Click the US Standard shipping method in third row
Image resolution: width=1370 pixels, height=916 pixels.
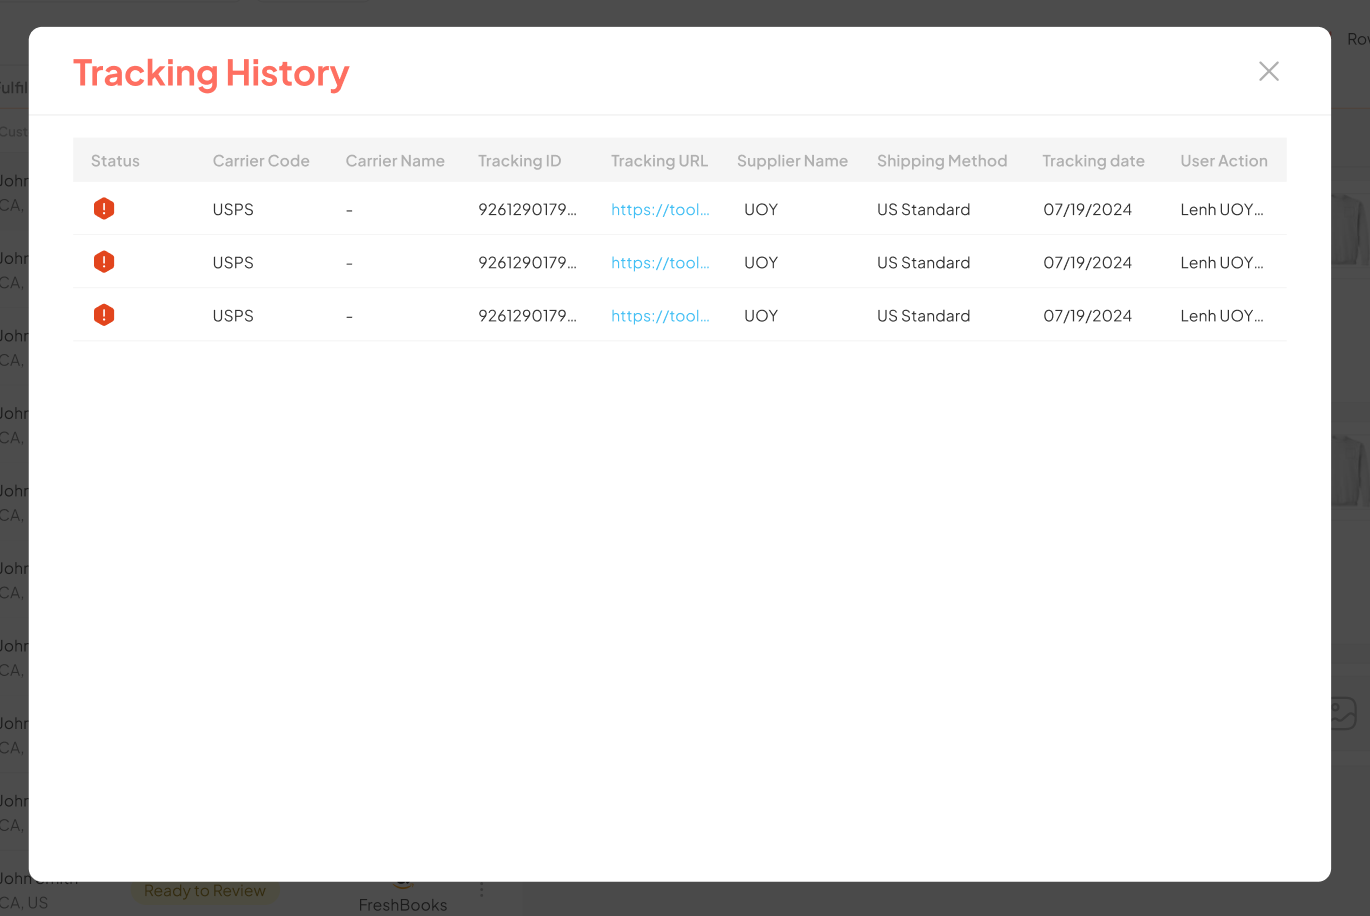point(923,316)
